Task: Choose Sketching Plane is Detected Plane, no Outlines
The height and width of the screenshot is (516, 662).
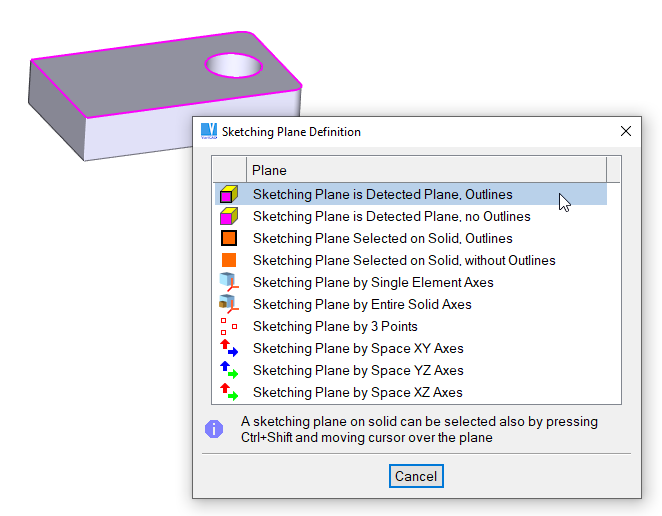Action: tap(391, 216)
